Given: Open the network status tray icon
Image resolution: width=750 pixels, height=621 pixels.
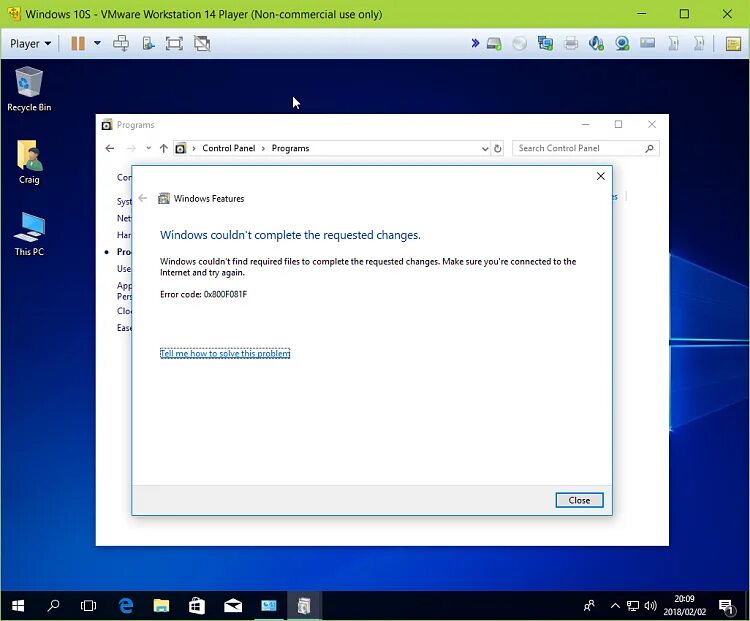Looking at the screenshot, I should click(x=633, y=606).
